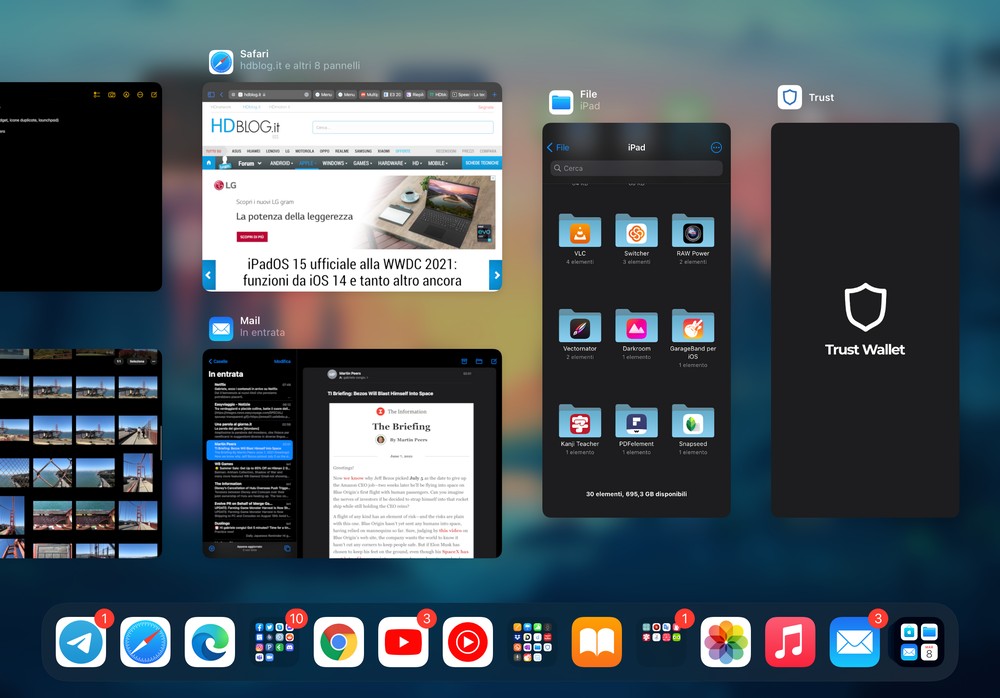Expand the MOBILE menu on HDblog
This screenshot has height=698, width=1000.
click(438, 163)
